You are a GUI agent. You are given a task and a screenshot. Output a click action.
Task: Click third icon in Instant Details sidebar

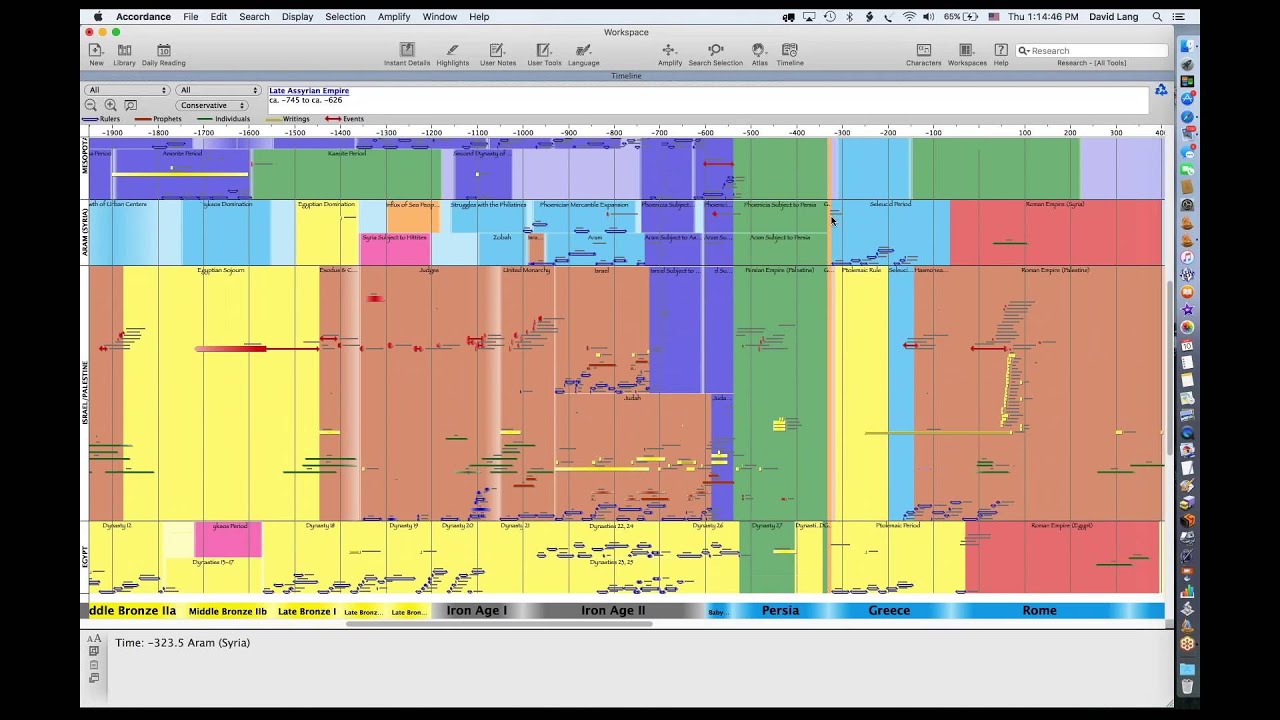pos(94,665)
